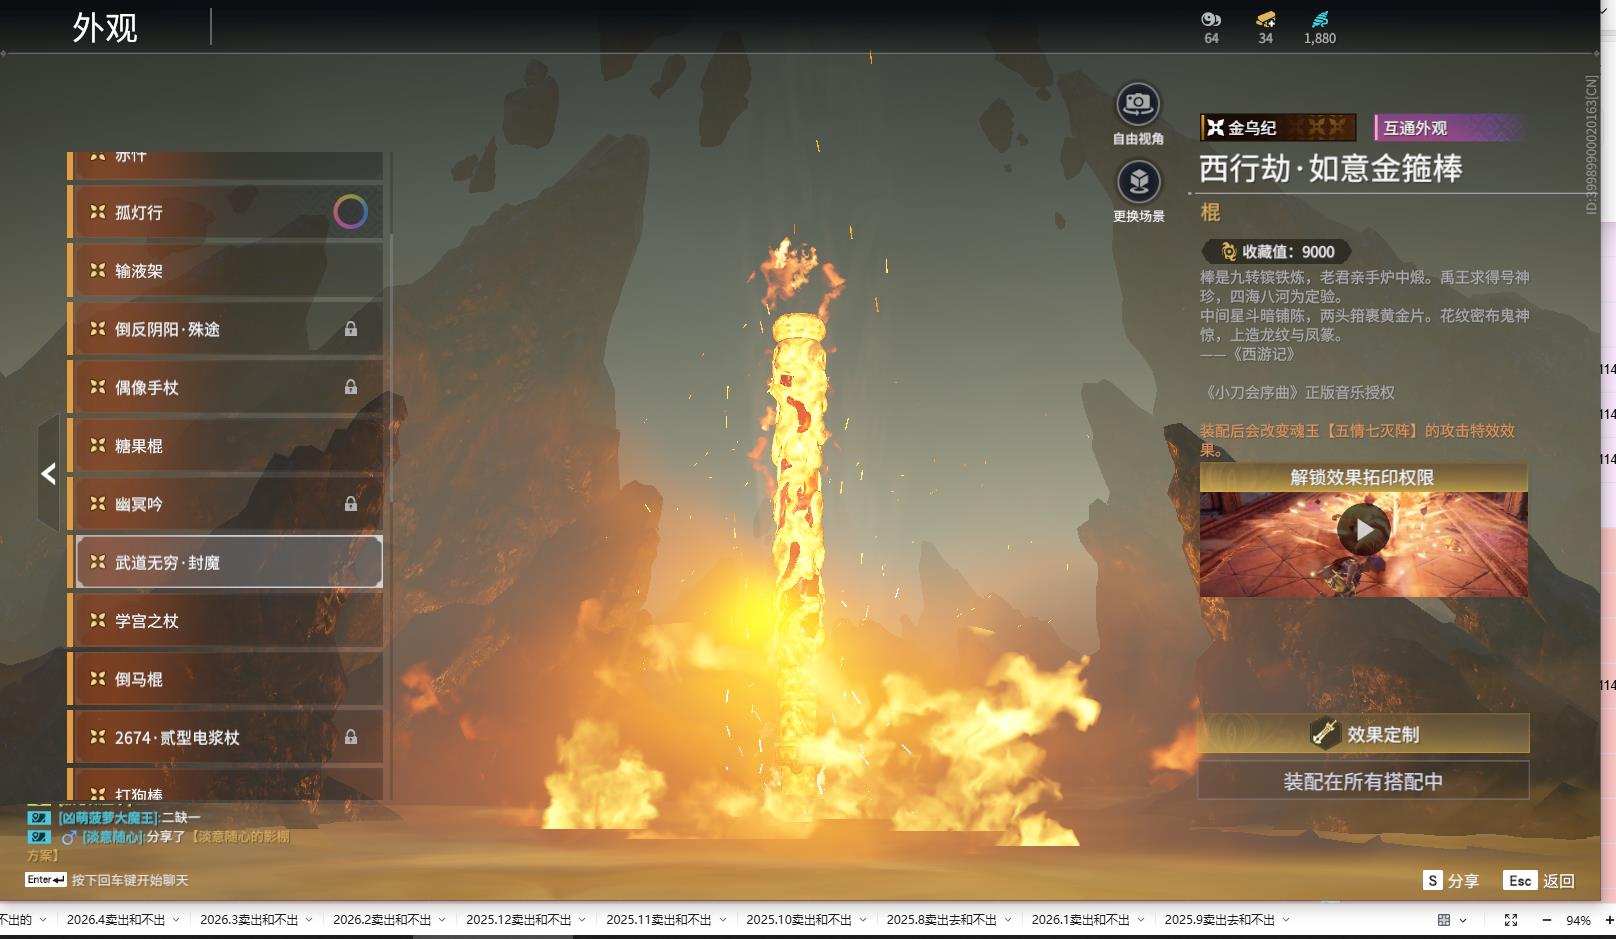Click the weapon-type icon beside 学宫之杖
Viewport: 1616px width, 939px height.
coord(98,620)
